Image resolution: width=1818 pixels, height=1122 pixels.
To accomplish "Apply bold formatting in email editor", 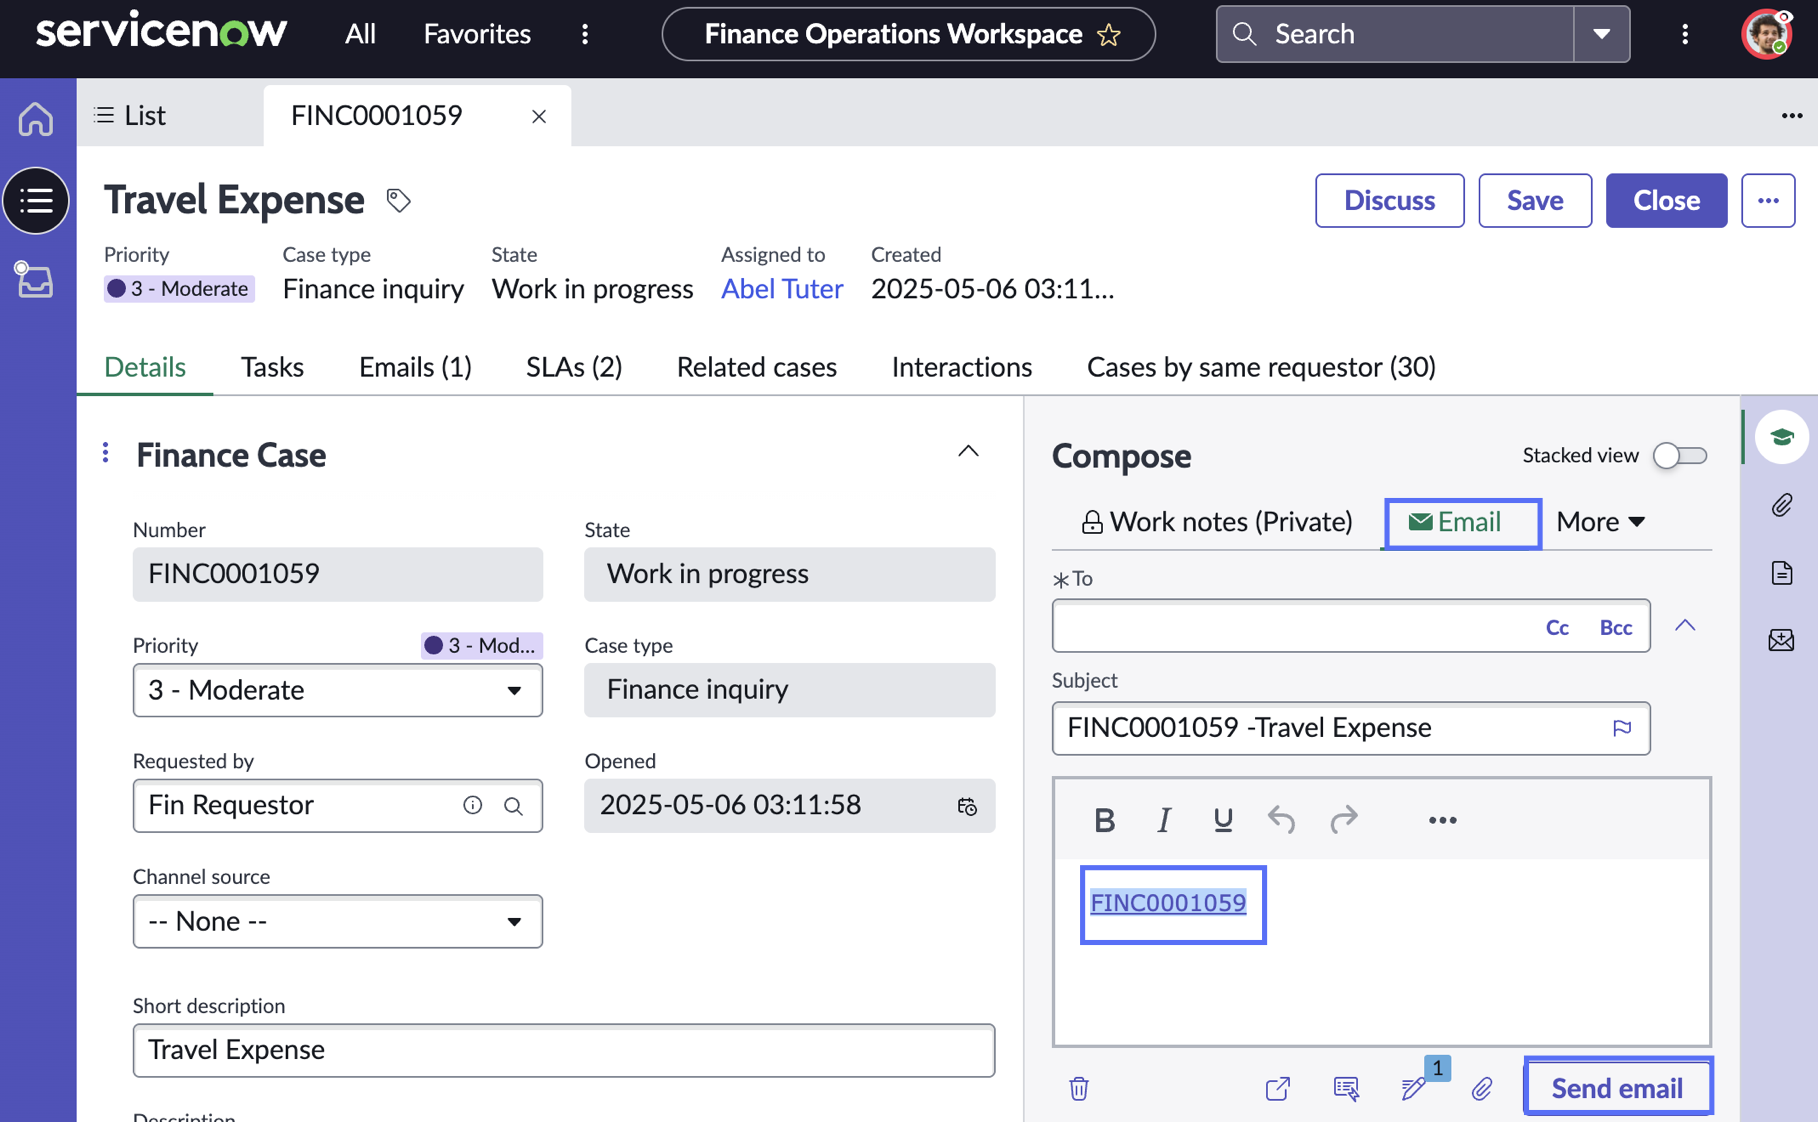I will click(x=1104, y=820).
